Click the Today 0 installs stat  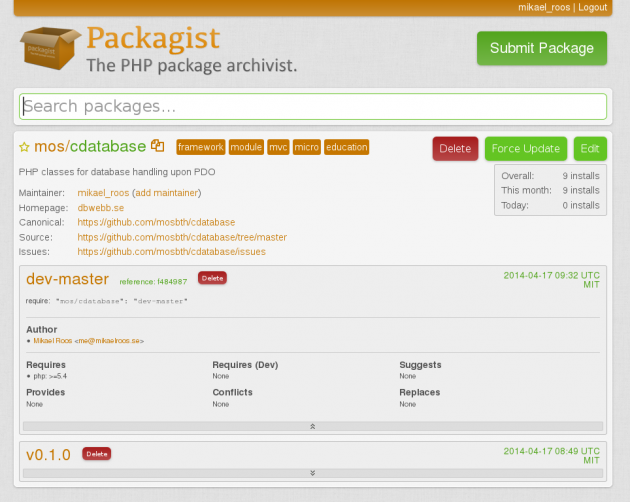point(550,205)
